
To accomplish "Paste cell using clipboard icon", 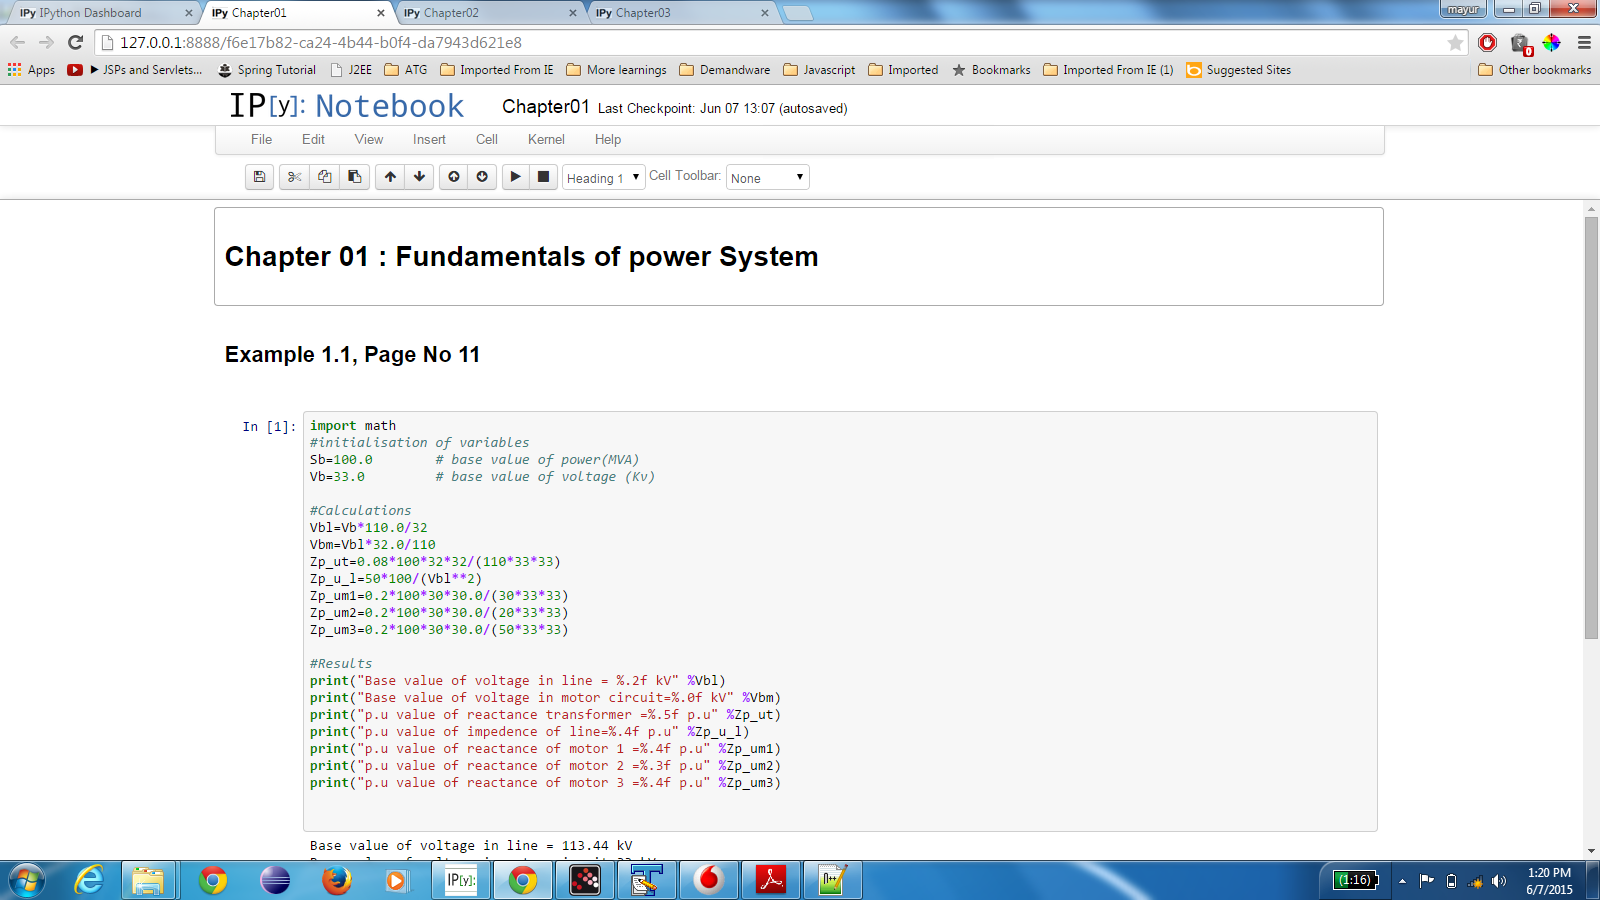I will (354, 177).
